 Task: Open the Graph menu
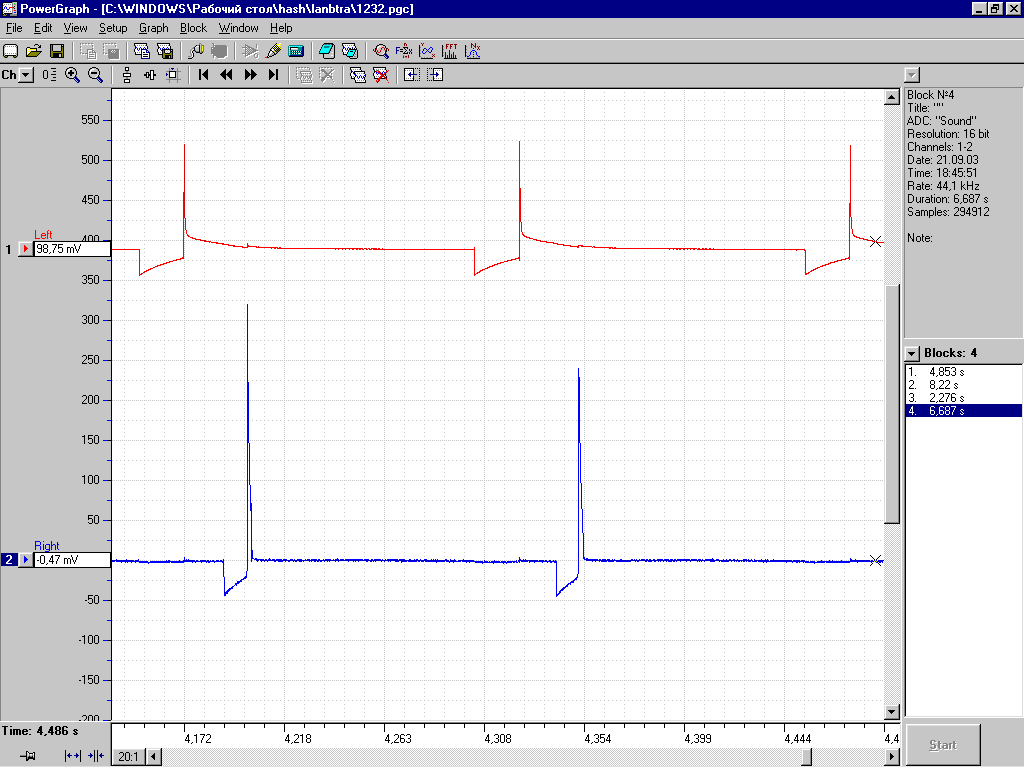(x=153, y=28)
